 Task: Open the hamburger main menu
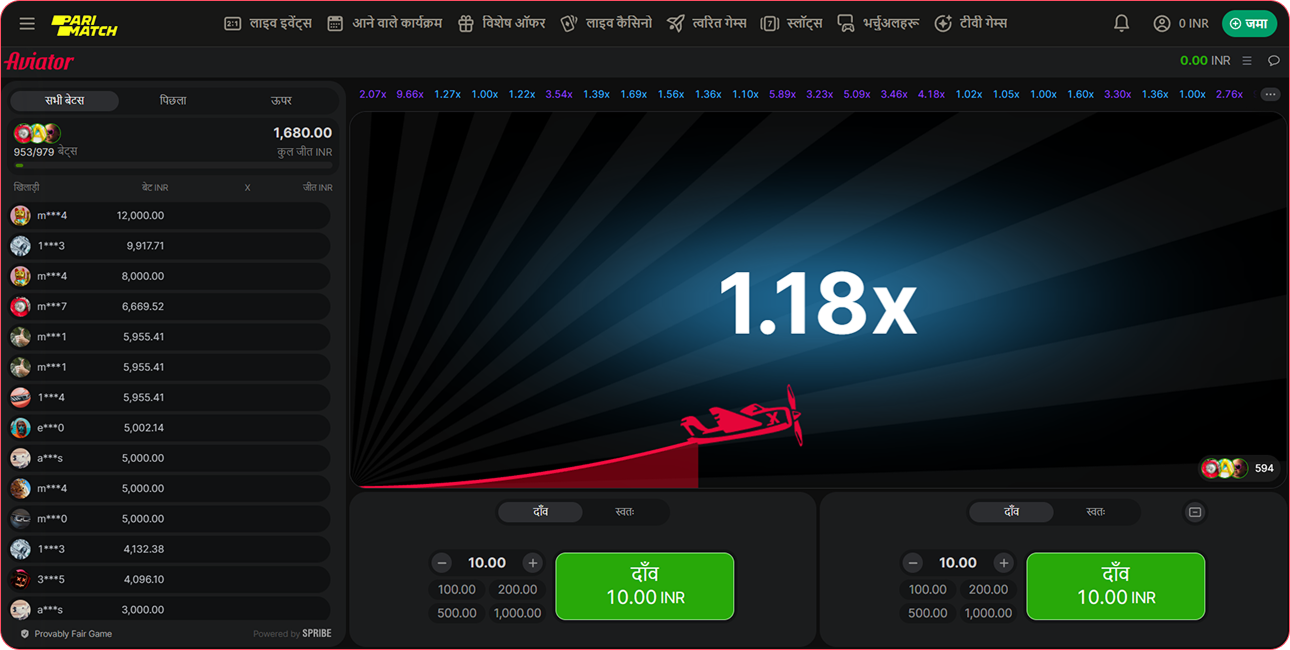(x=27, y=23)
